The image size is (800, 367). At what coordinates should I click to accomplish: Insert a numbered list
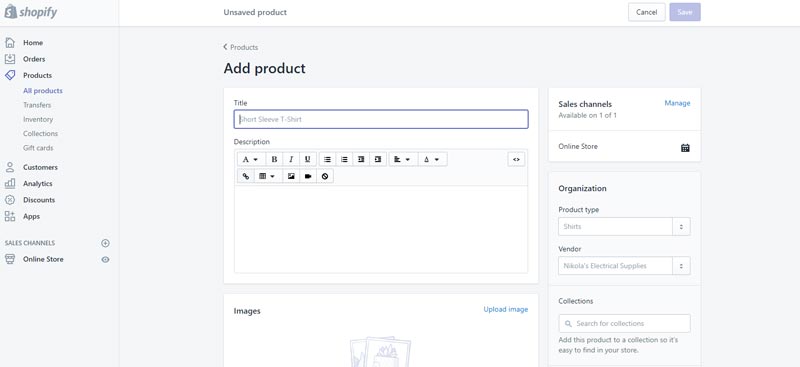click(x=344, y=159)
